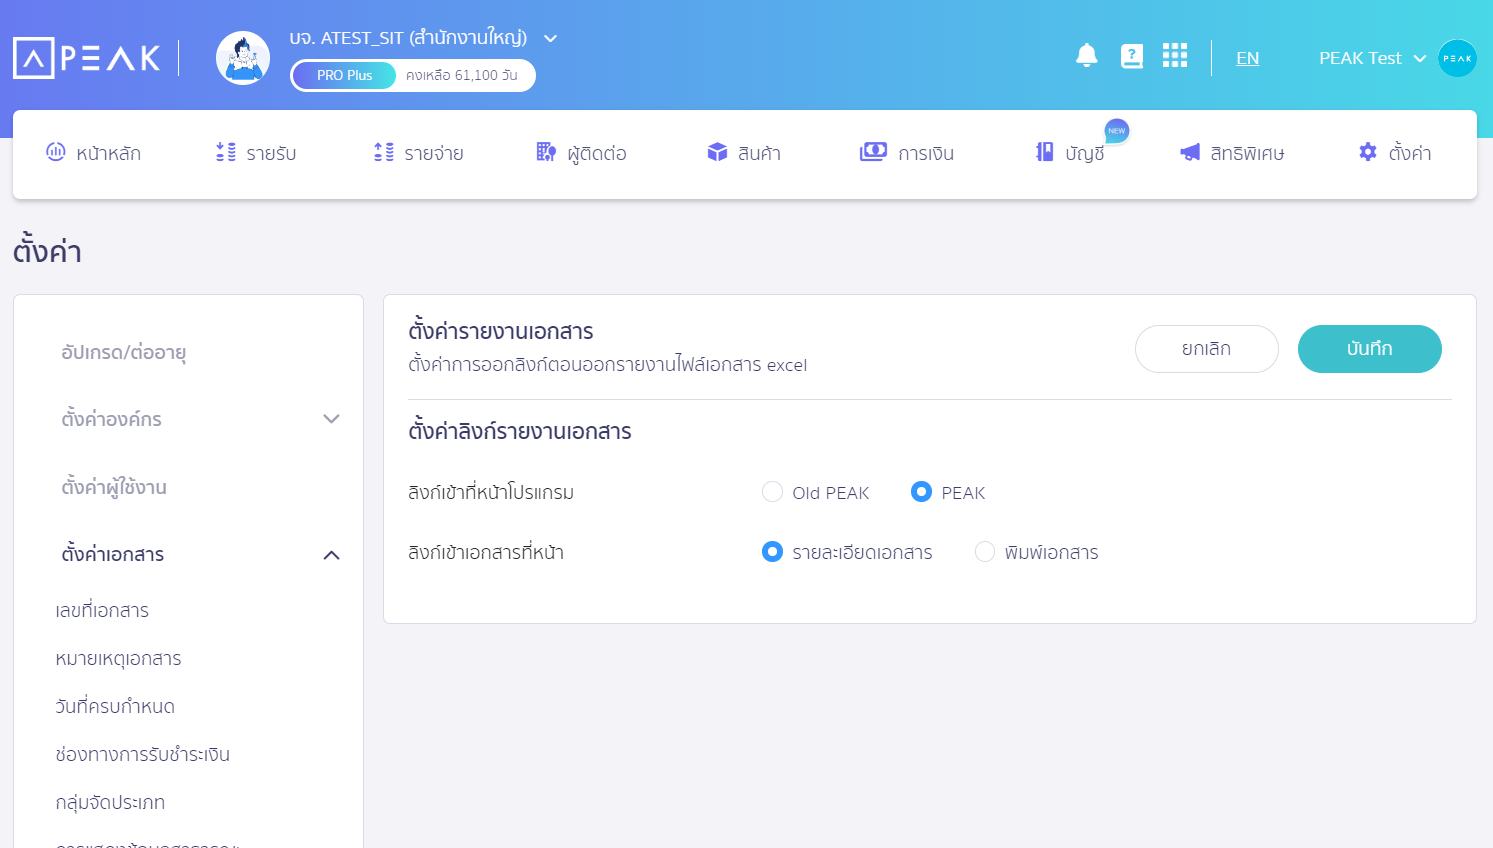Open the company selector dropdown arrow
The width and height of the screenshot is (1493, 848).
pos(550,39)
